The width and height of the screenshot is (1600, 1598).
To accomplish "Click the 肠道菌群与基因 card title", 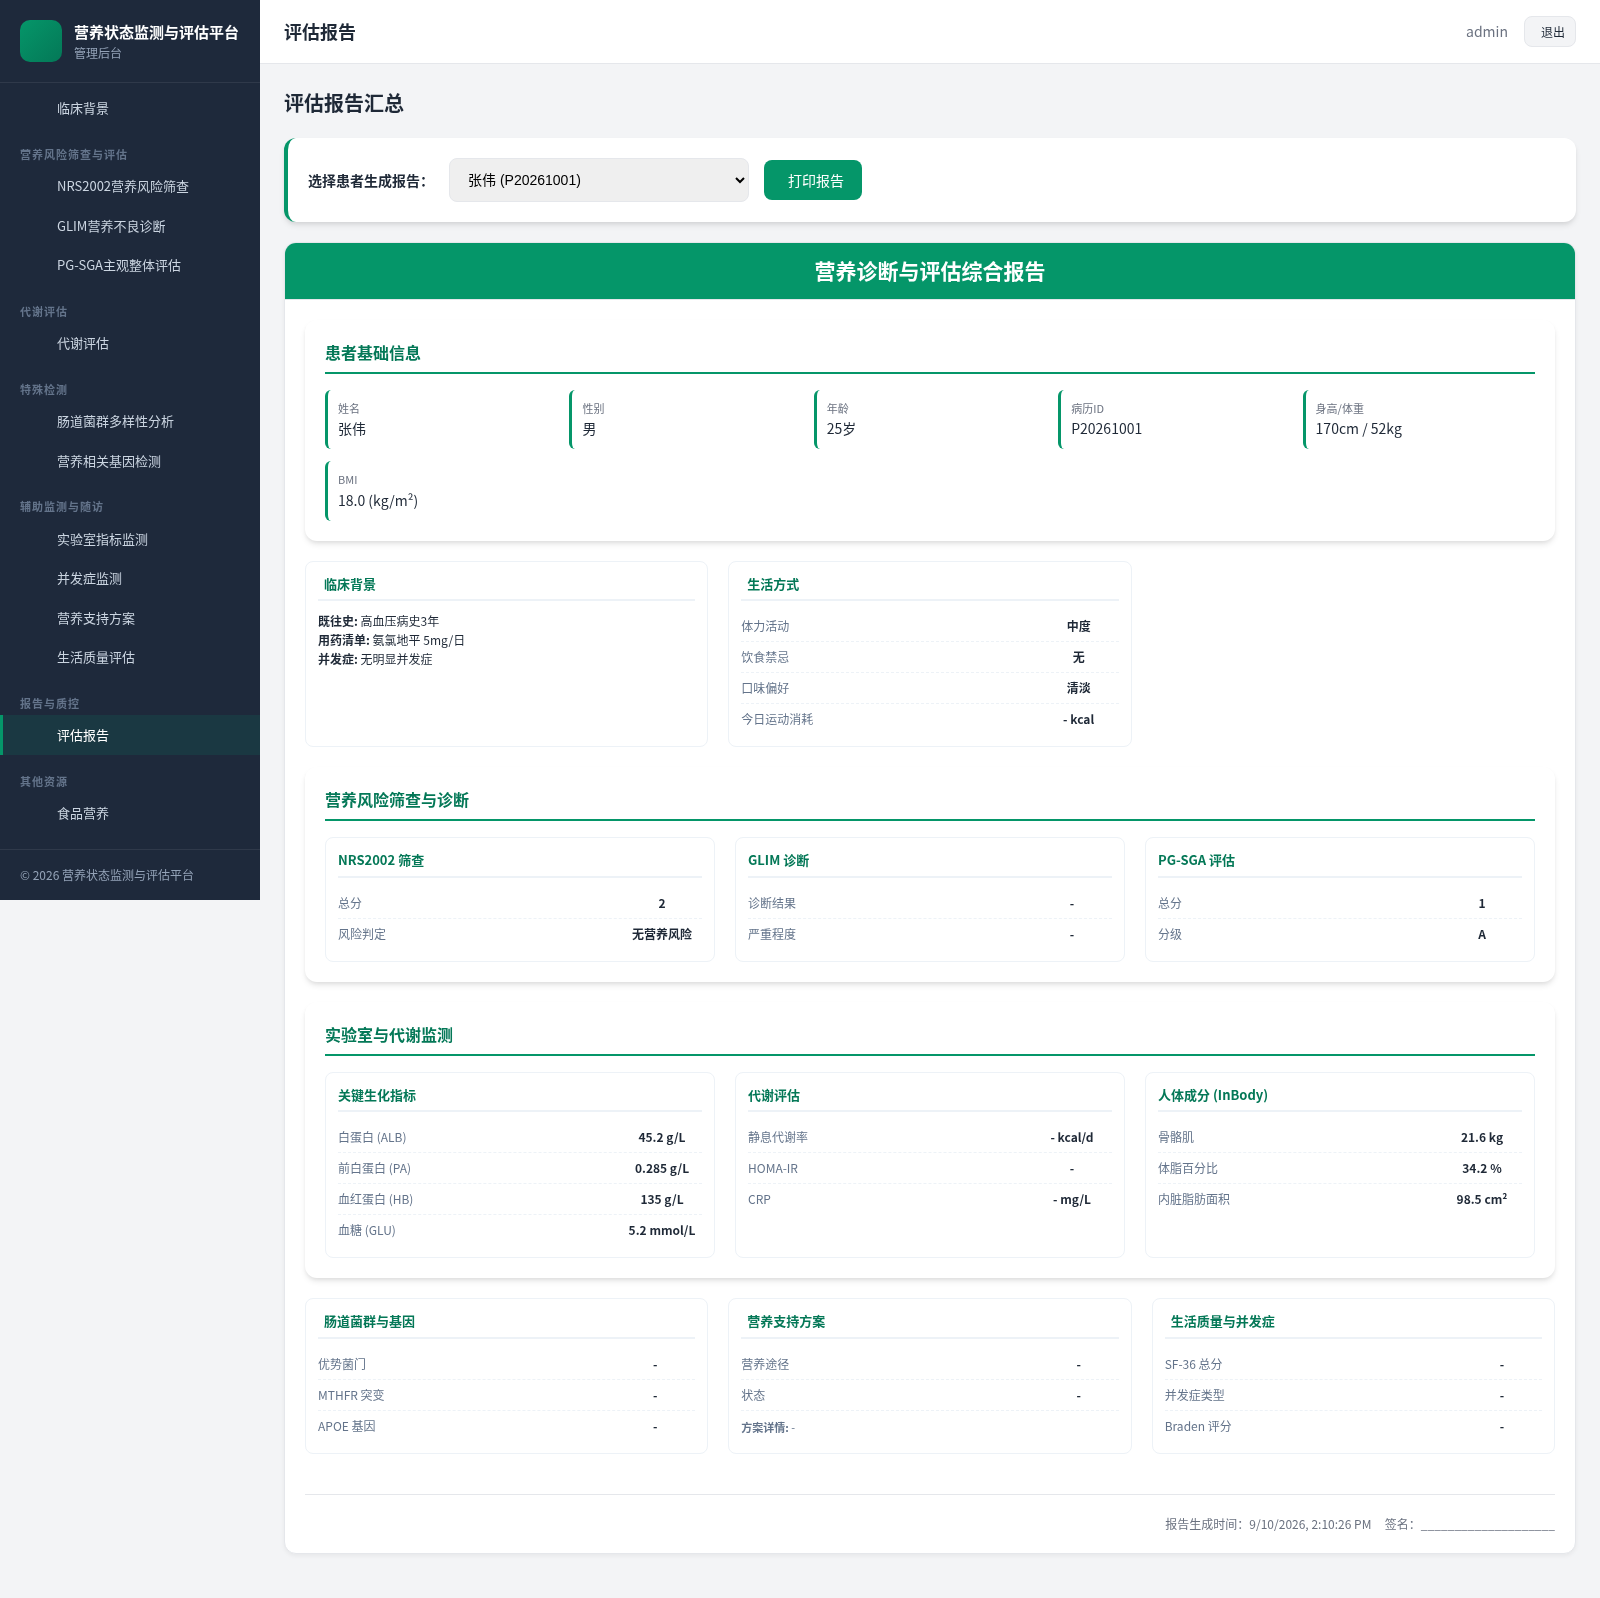I will click(369, 1321).
